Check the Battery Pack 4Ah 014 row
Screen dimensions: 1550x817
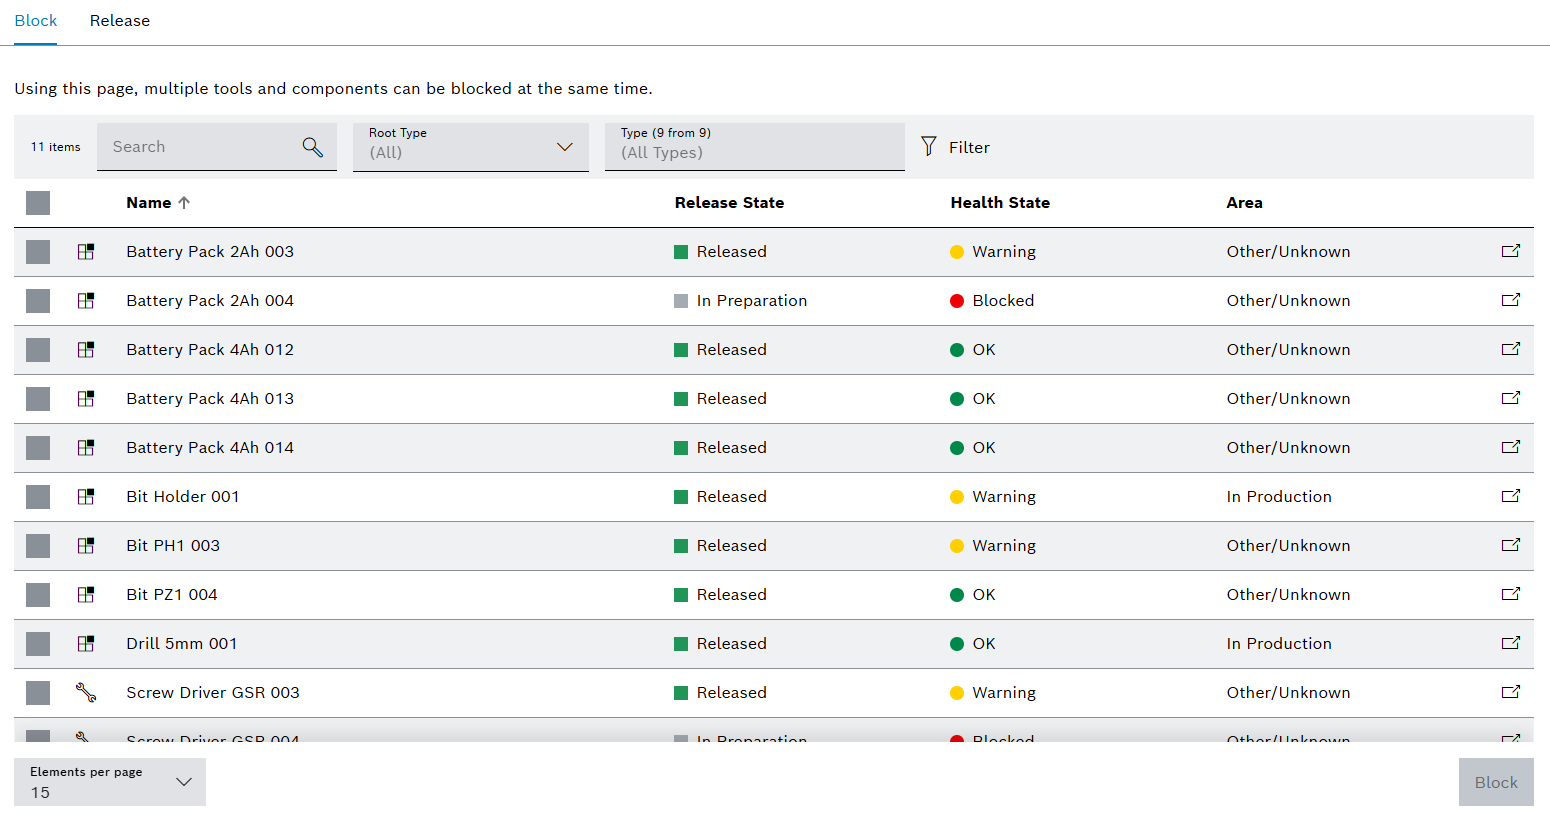(x=38, y=448)
